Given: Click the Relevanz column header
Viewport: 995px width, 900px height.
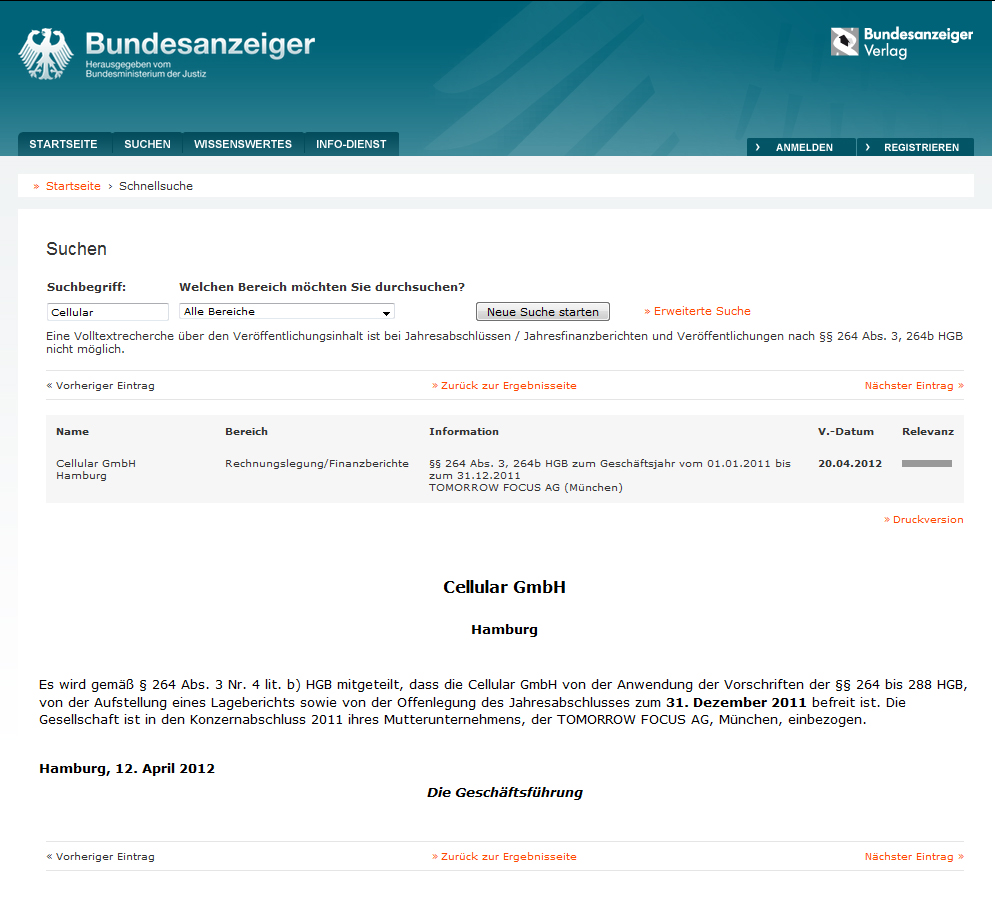Looking at the screenshot, I should [928, 432].
